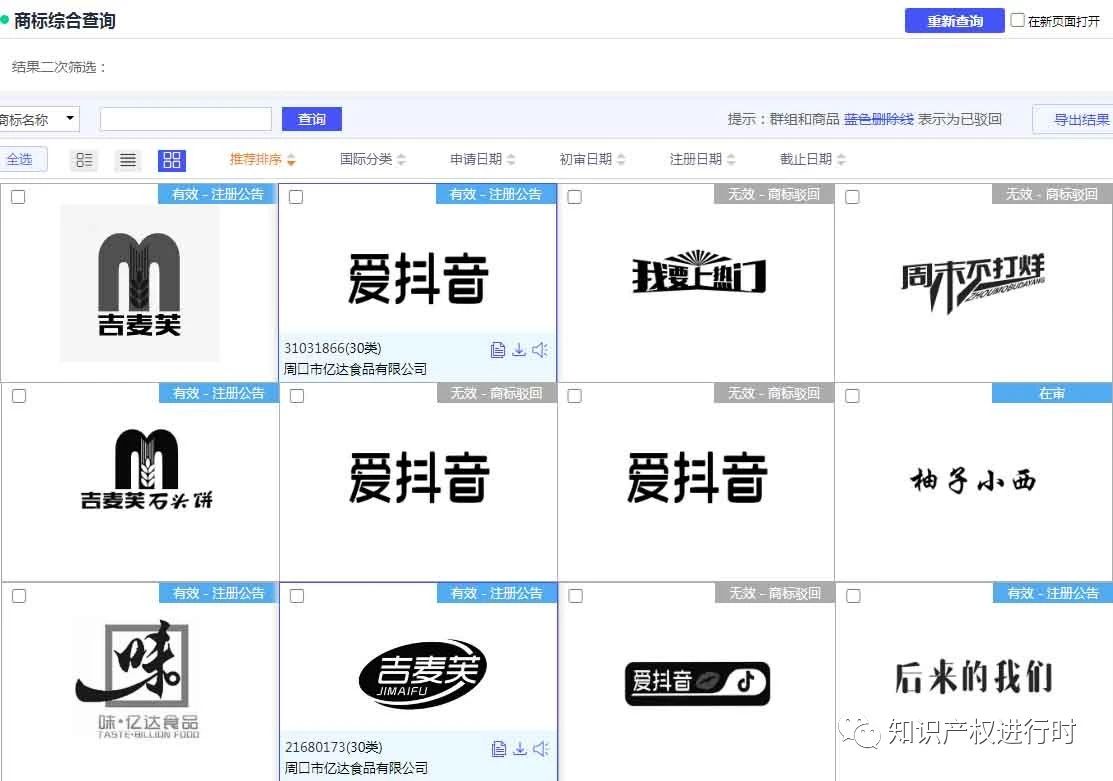Sort results by 初审日期

click(592, 159)
